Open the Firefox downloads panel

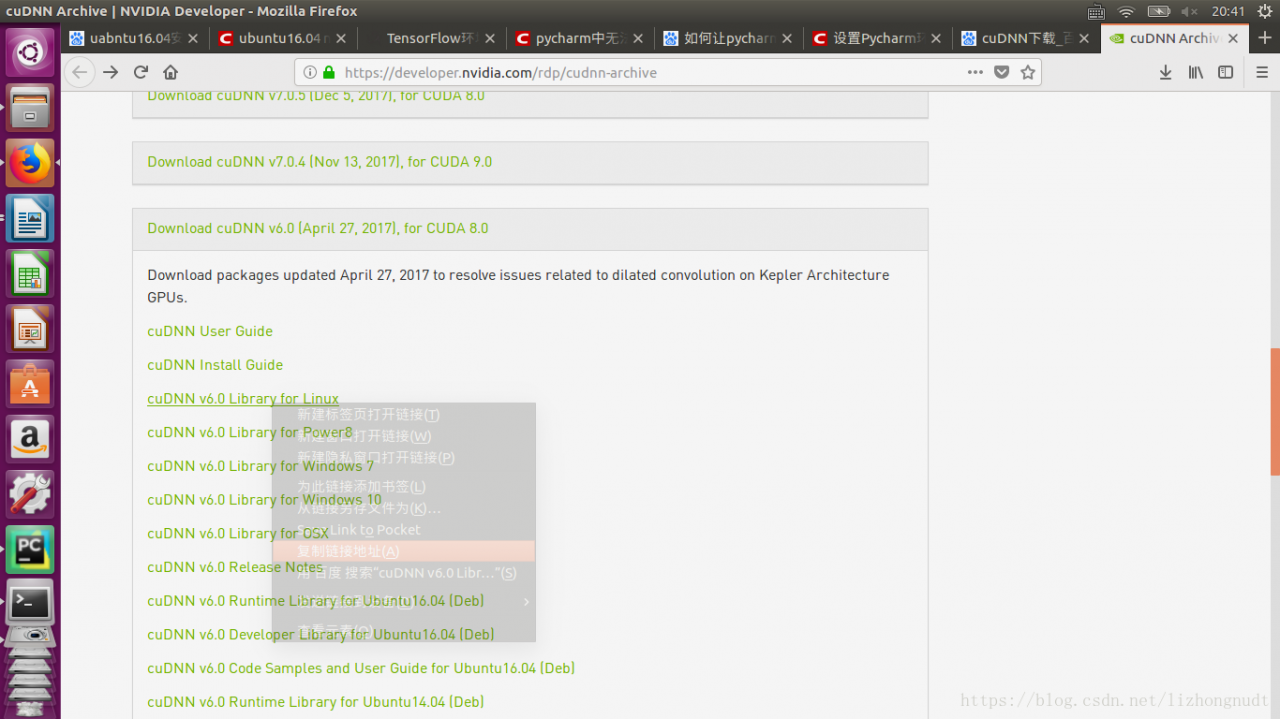[x=1166, y=72]
